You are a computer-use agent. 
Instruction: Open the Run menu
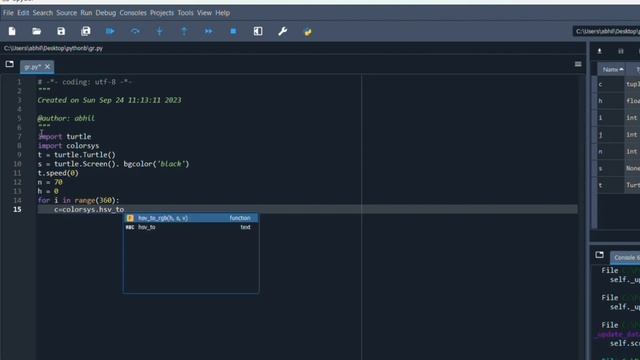(86, 13)
